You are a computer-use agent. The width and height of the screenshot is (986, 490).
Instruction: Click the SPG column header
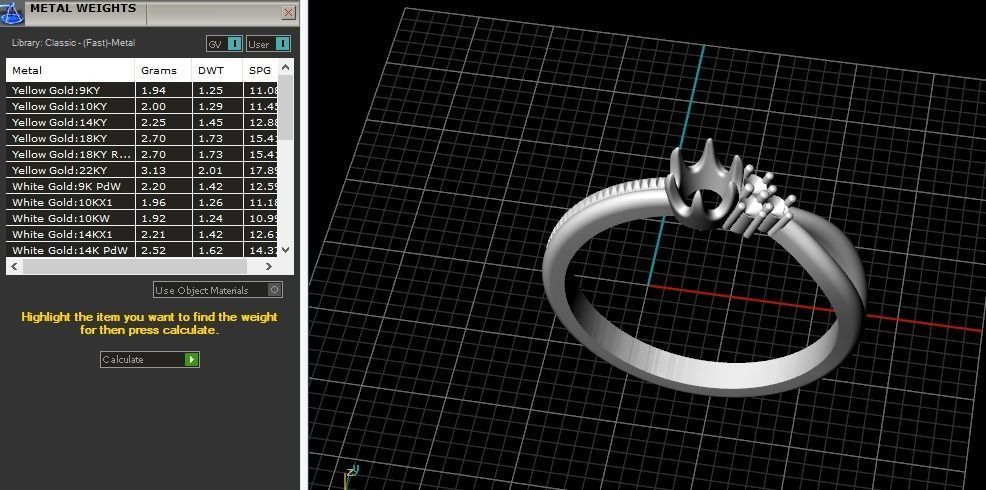(x=260, y=70)
